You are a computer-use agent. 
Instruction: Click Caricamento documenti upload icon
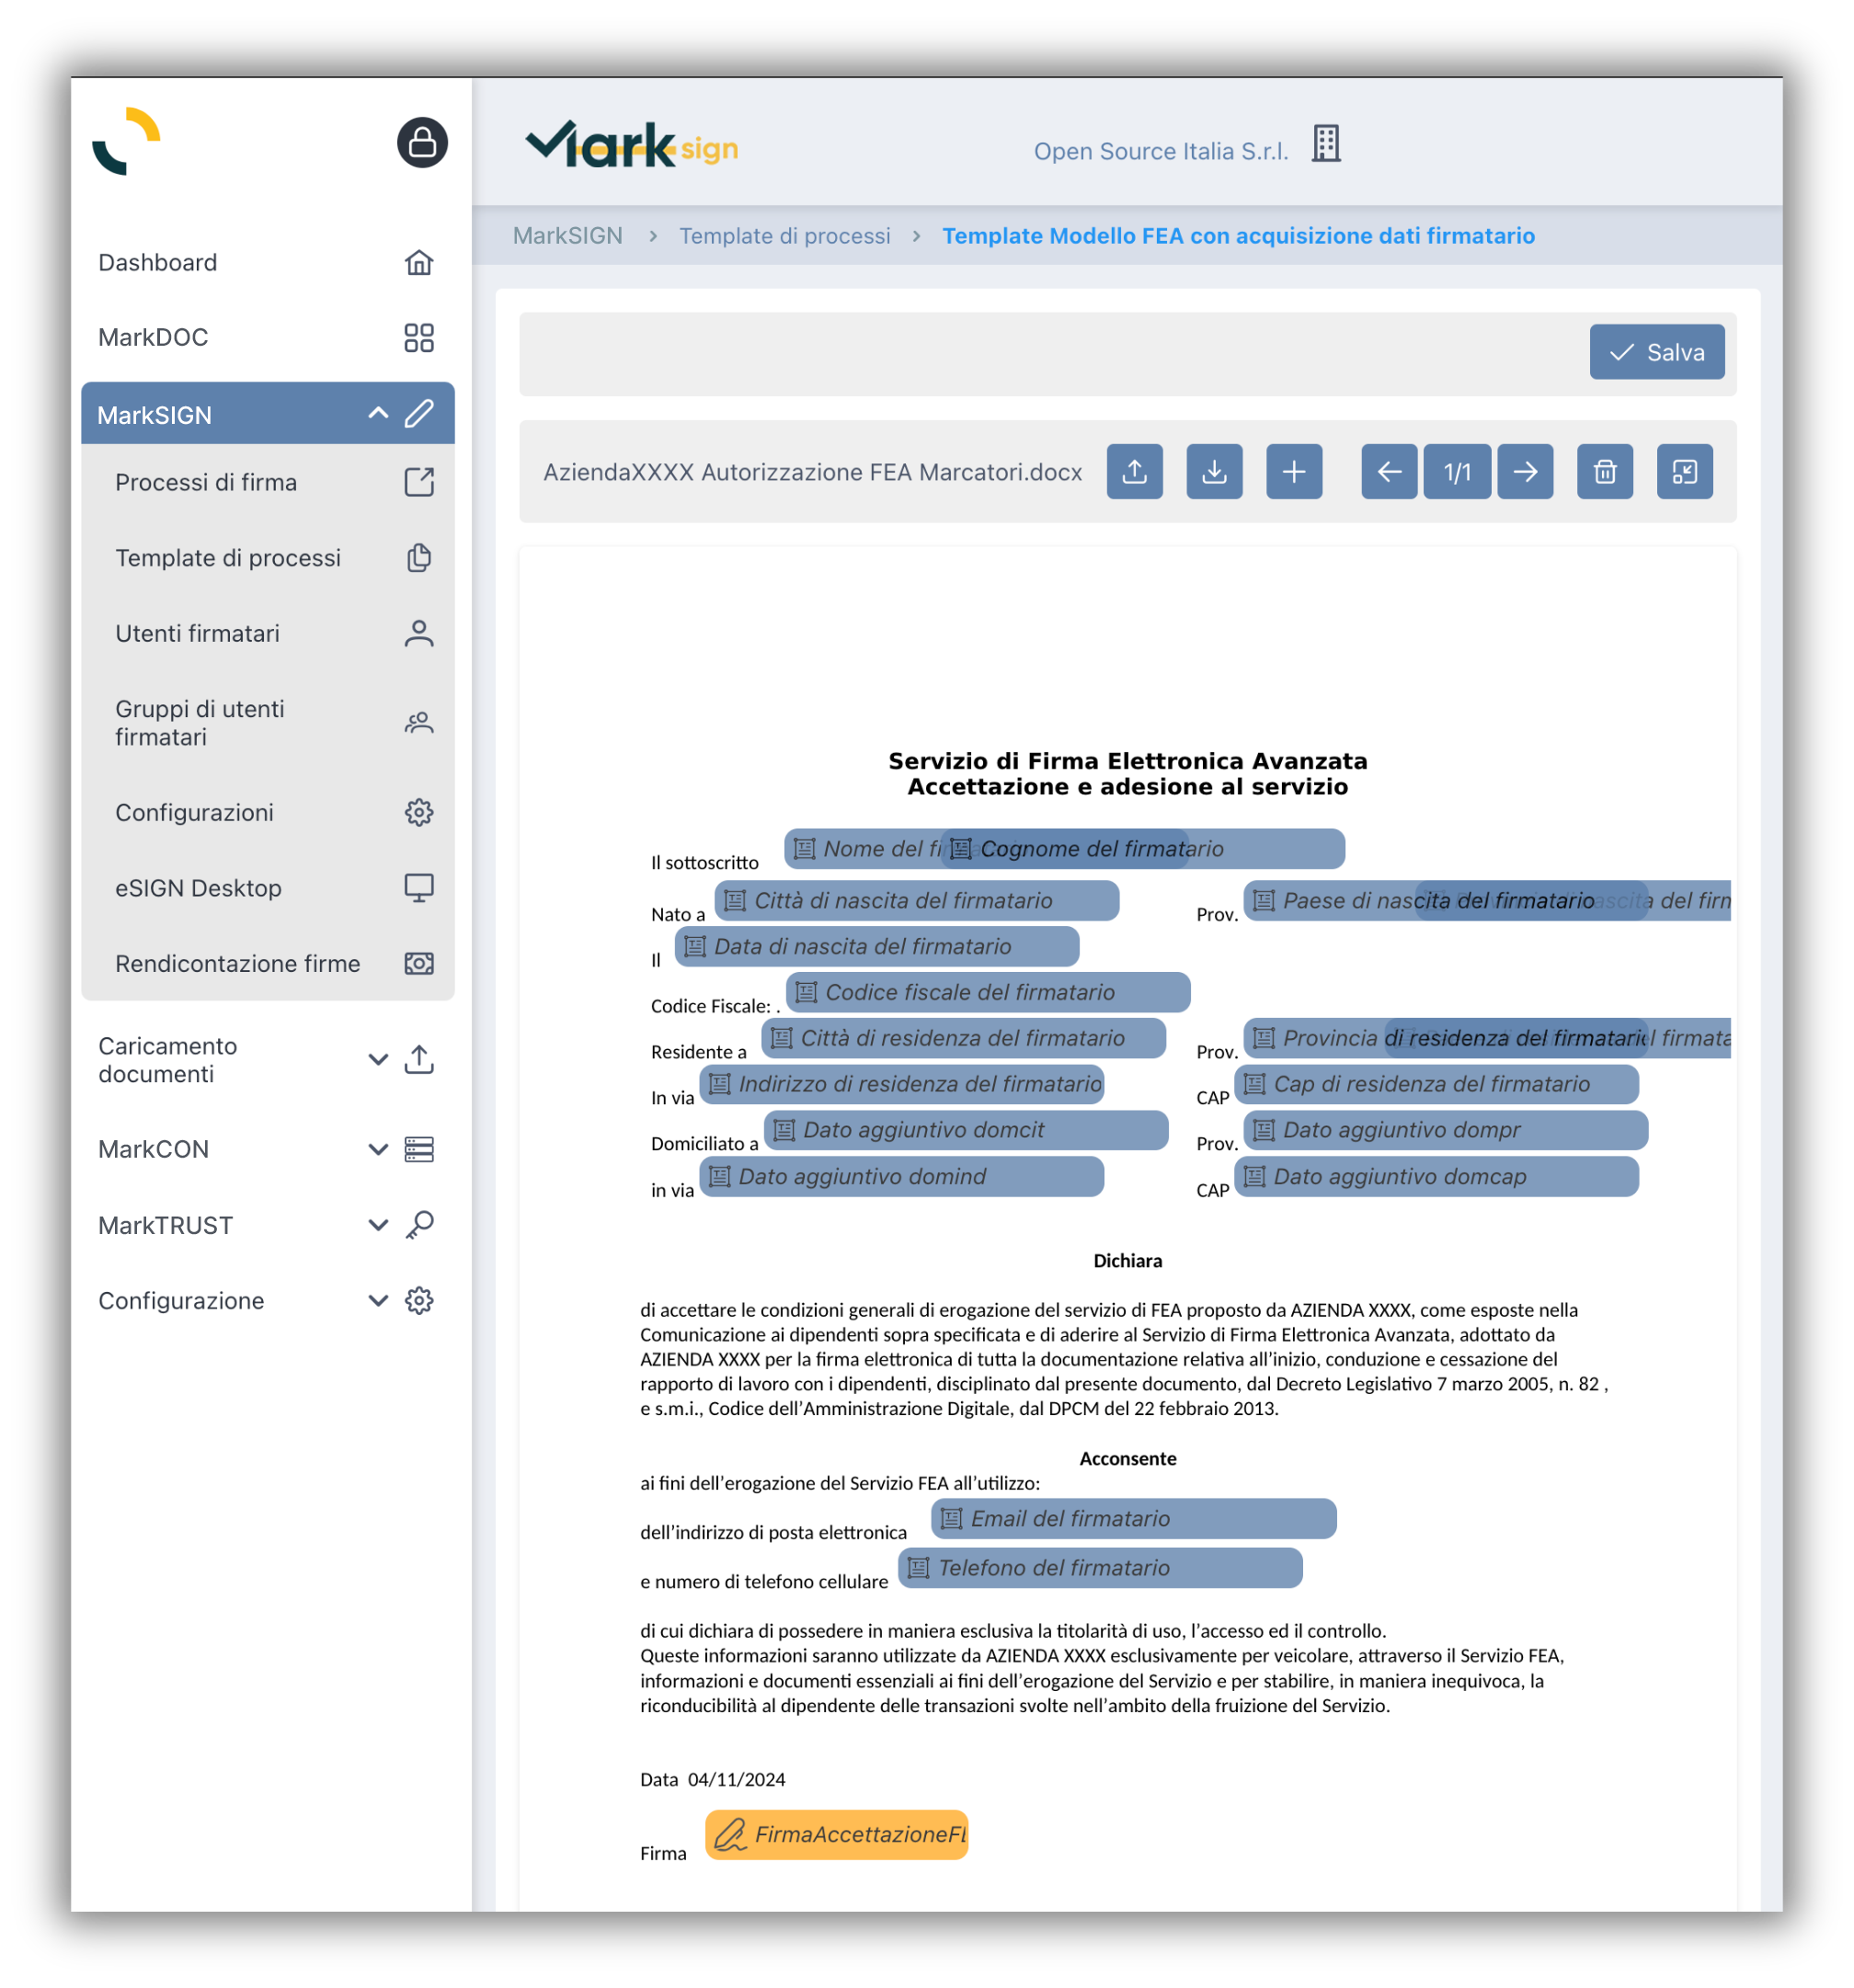(419, 1059)
